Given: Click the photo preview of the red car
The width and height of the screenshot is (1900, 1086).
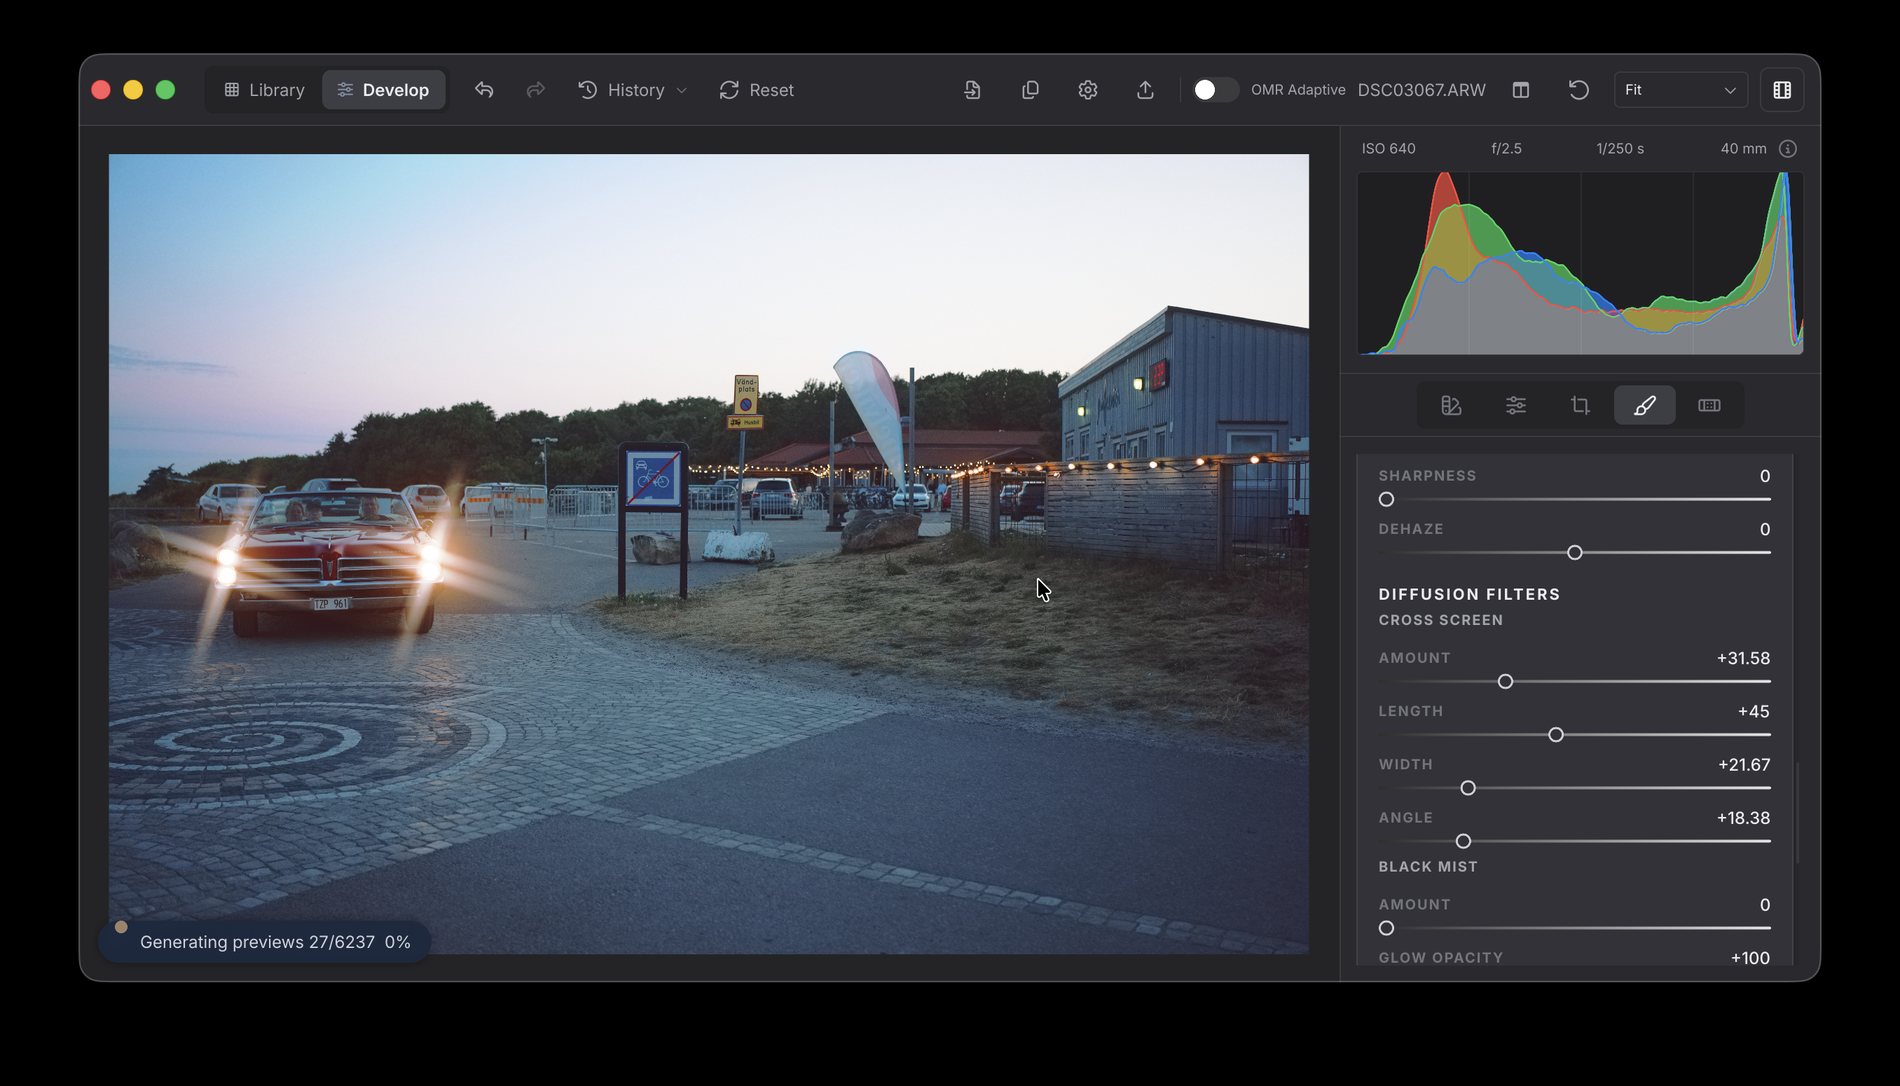Looking at the screenshot, I should tap(709, 553).
